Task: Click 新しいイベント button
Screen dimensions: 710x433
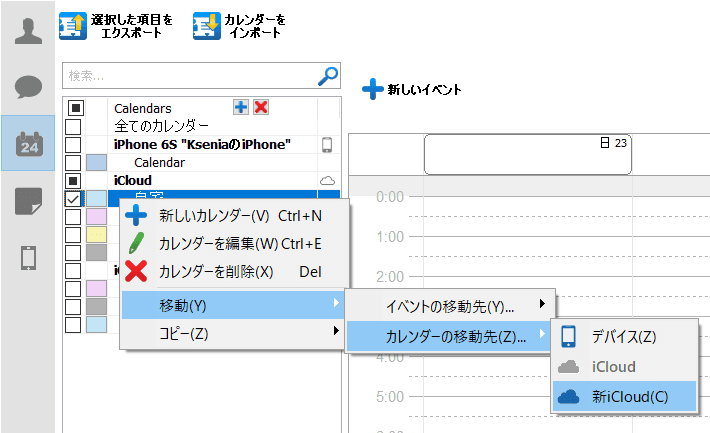Action: [412, 89]
